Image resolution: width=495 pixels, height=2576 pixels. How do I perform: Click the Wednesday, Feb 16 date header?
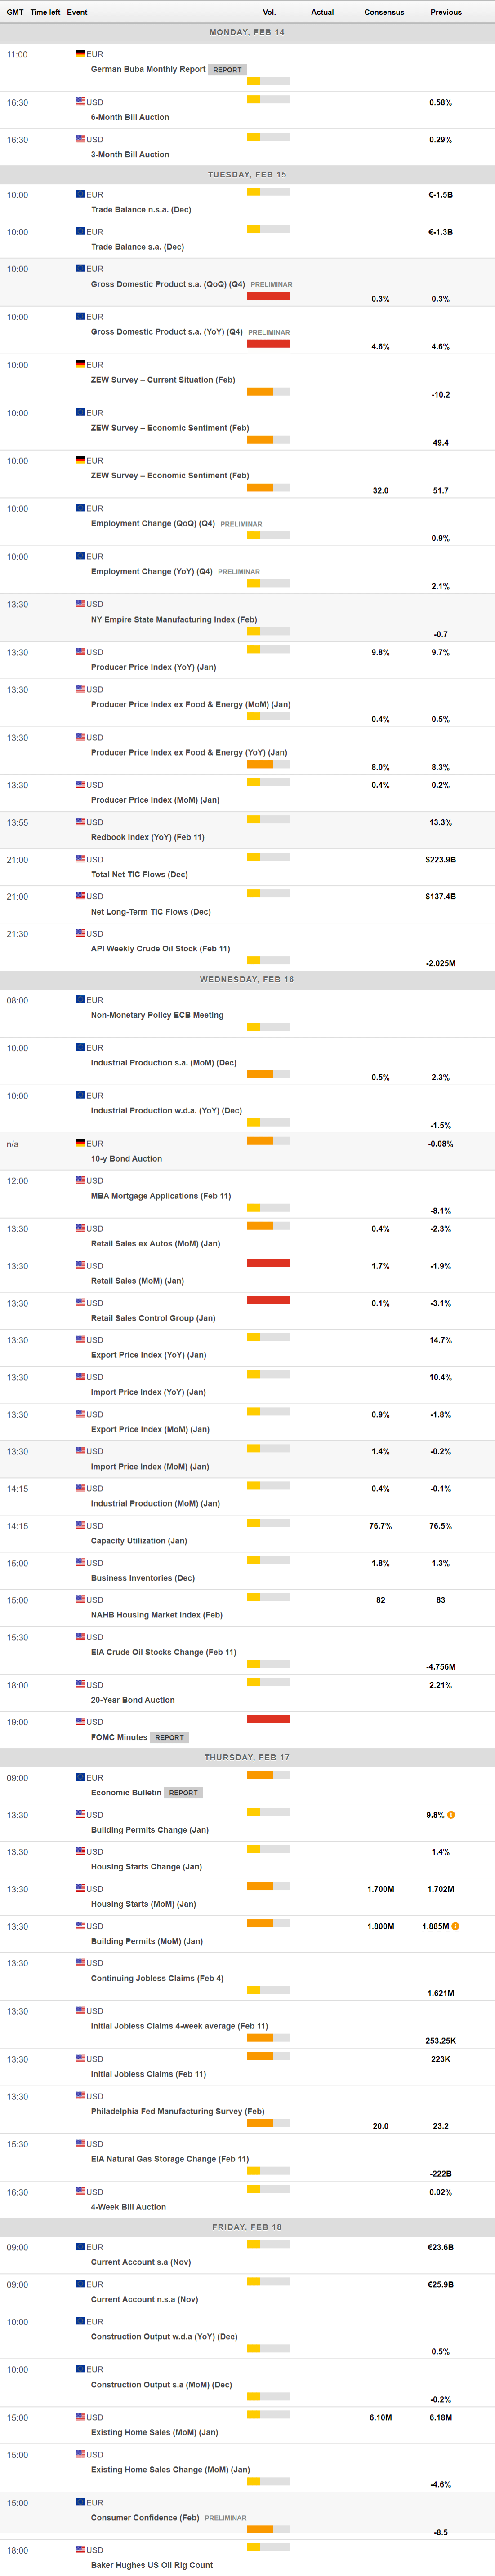tap(247, 980)
